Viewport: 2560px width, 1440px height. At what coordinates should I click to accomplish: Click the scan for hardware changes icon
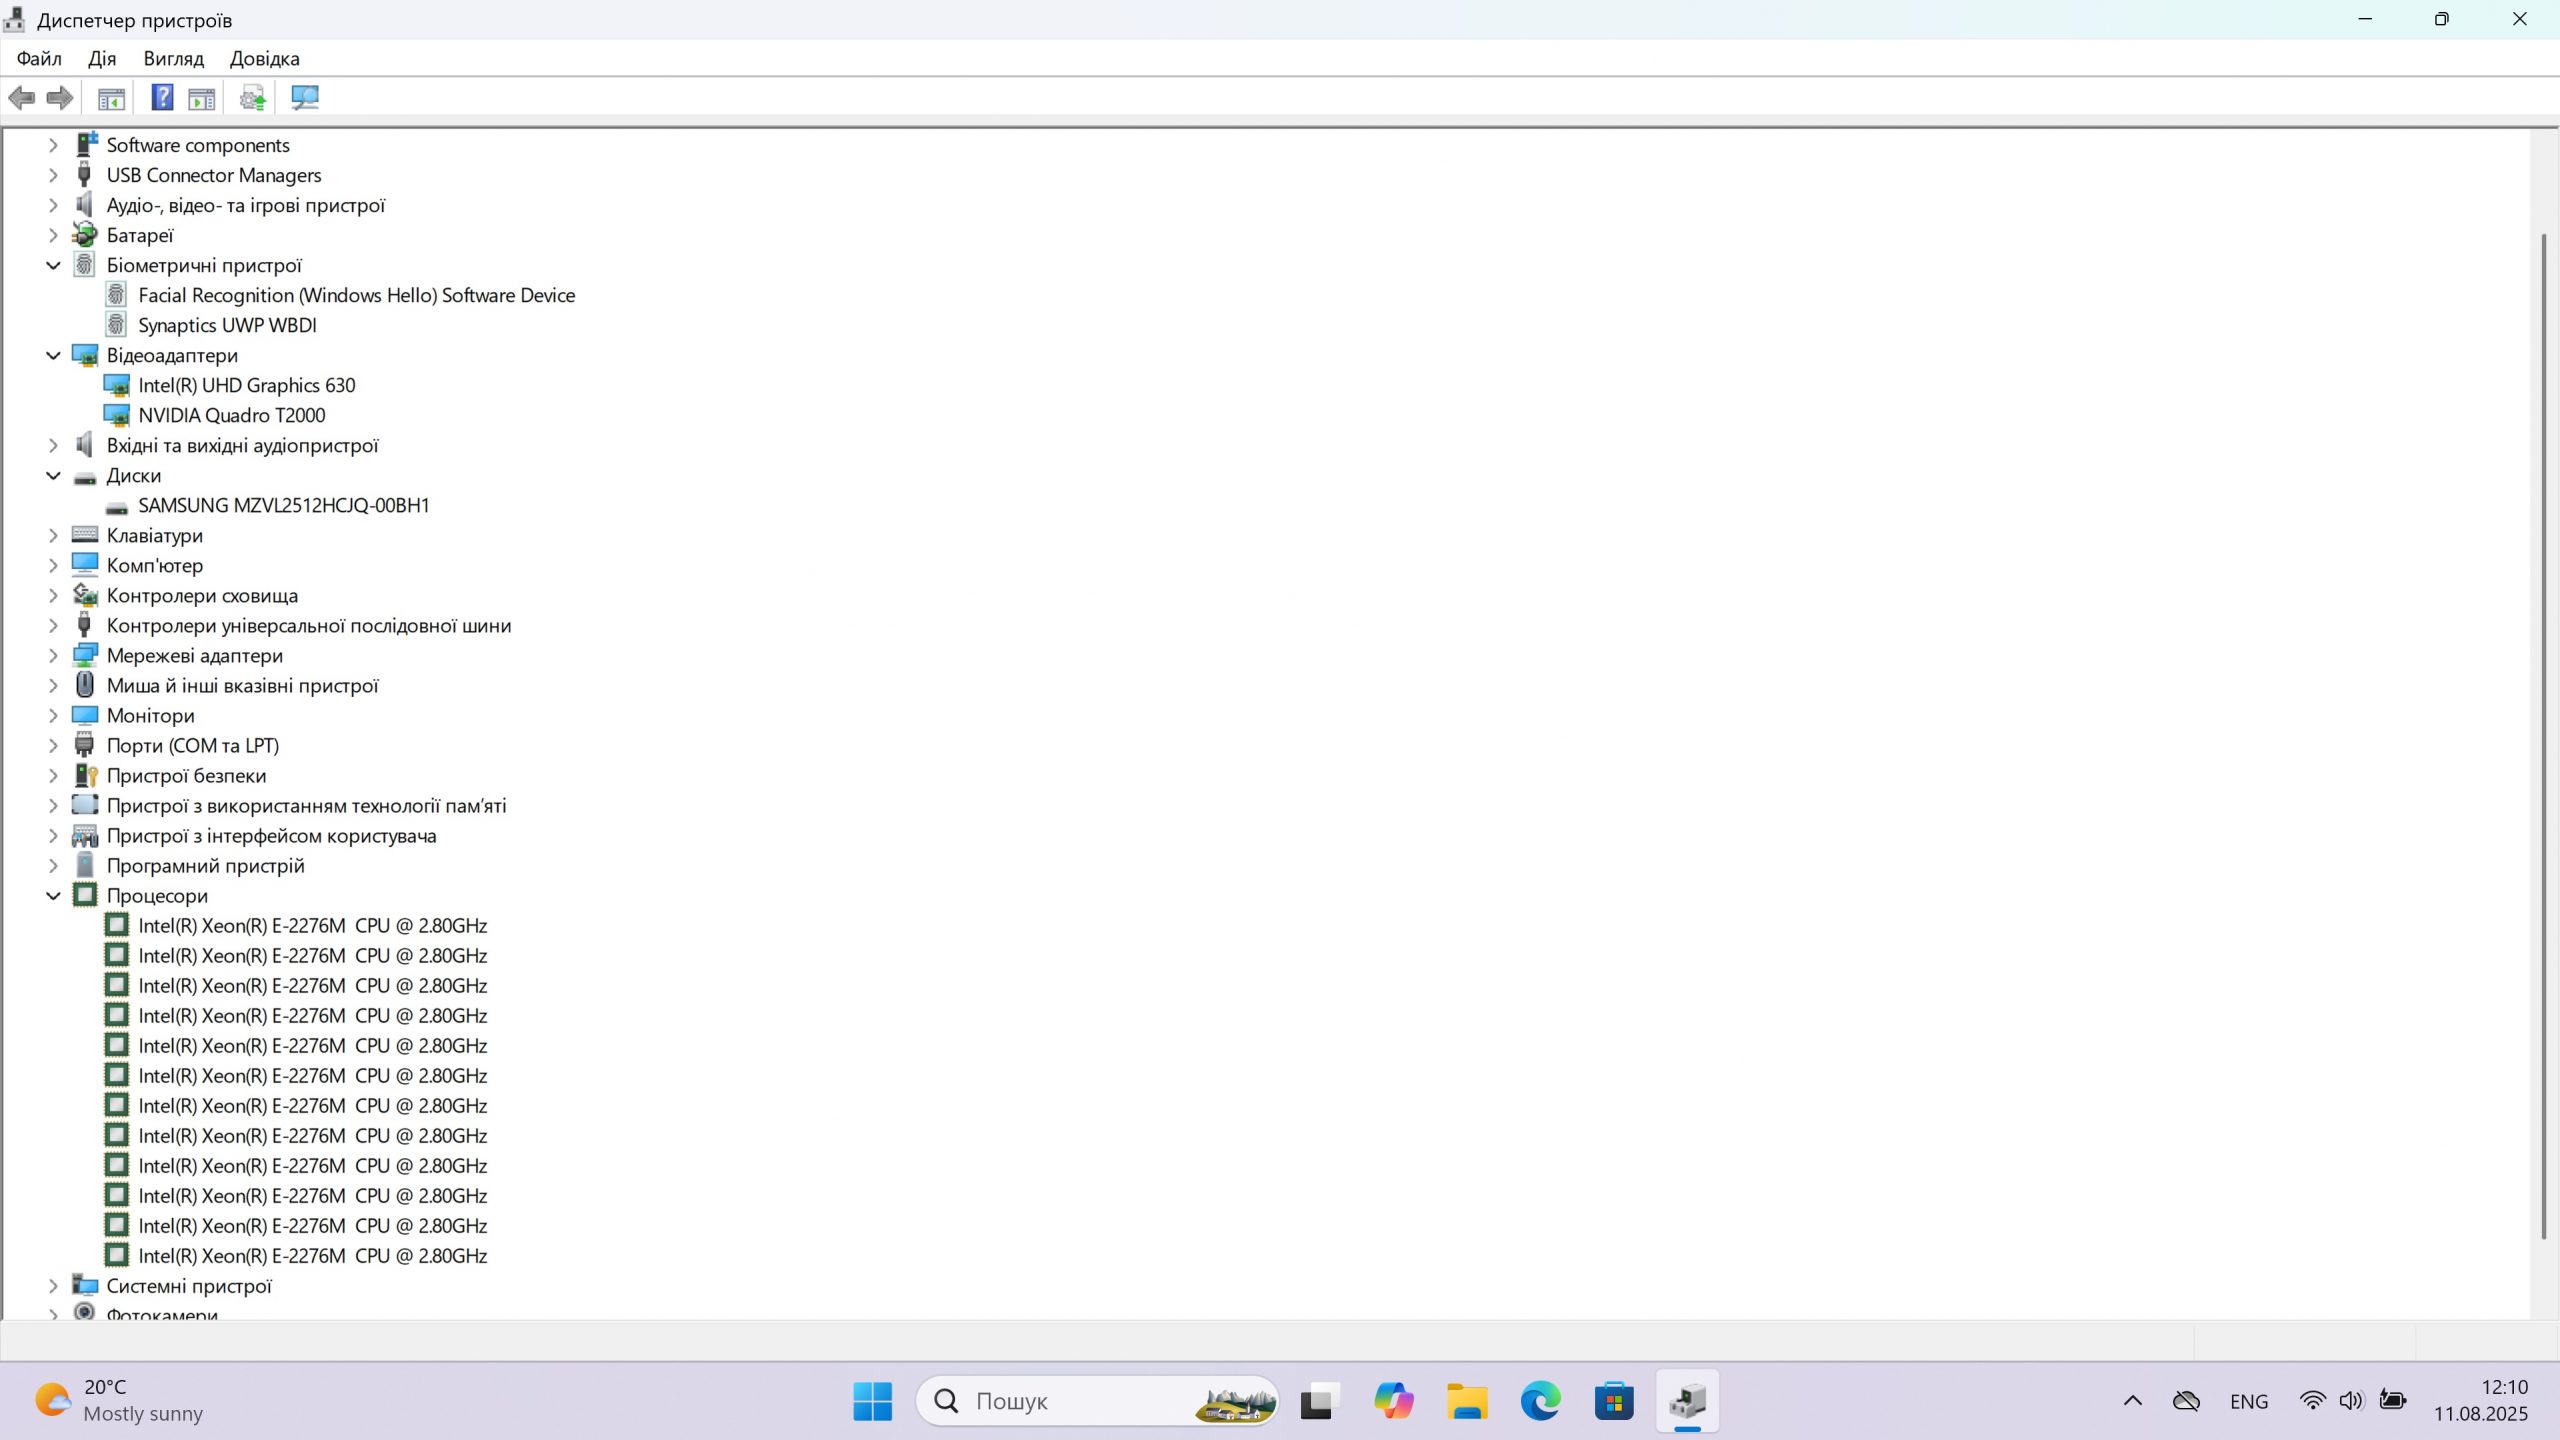pyautogui.click(x=304, y=98)
